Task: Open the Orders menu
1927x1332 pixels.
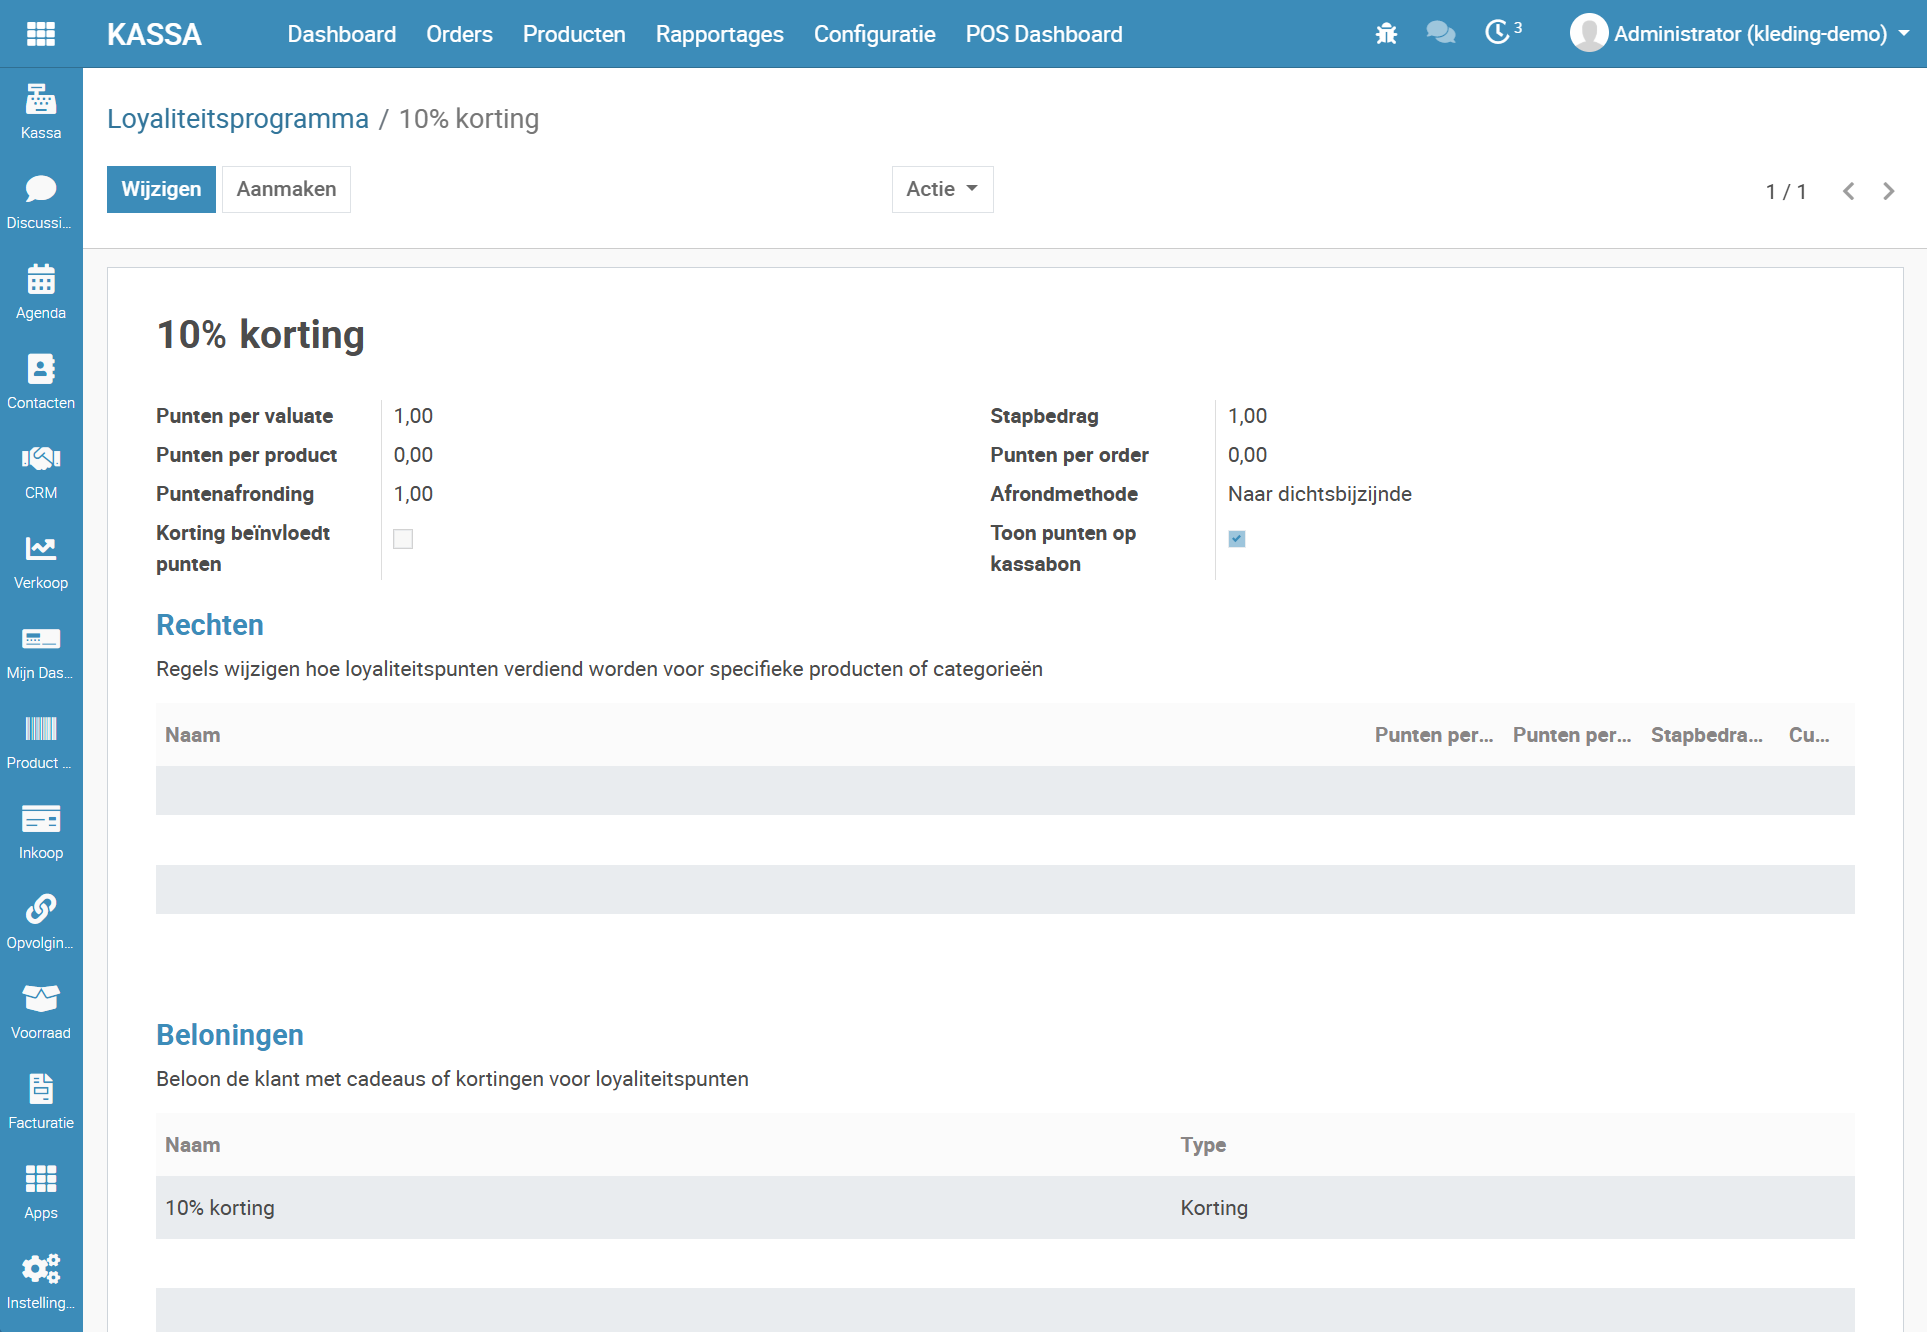Action: (459, 34)
